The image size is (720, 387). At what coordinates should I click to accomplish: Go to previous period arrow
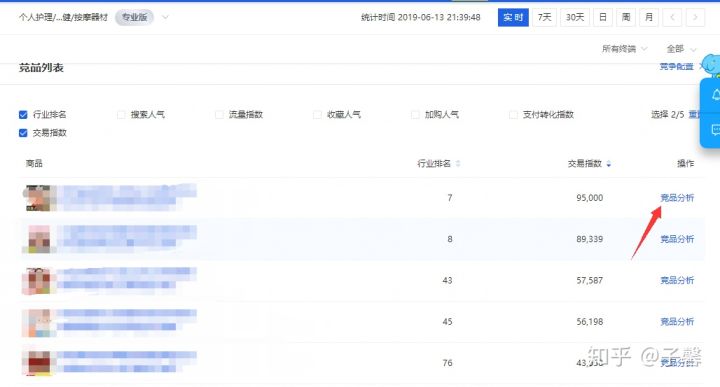[672, 17]
